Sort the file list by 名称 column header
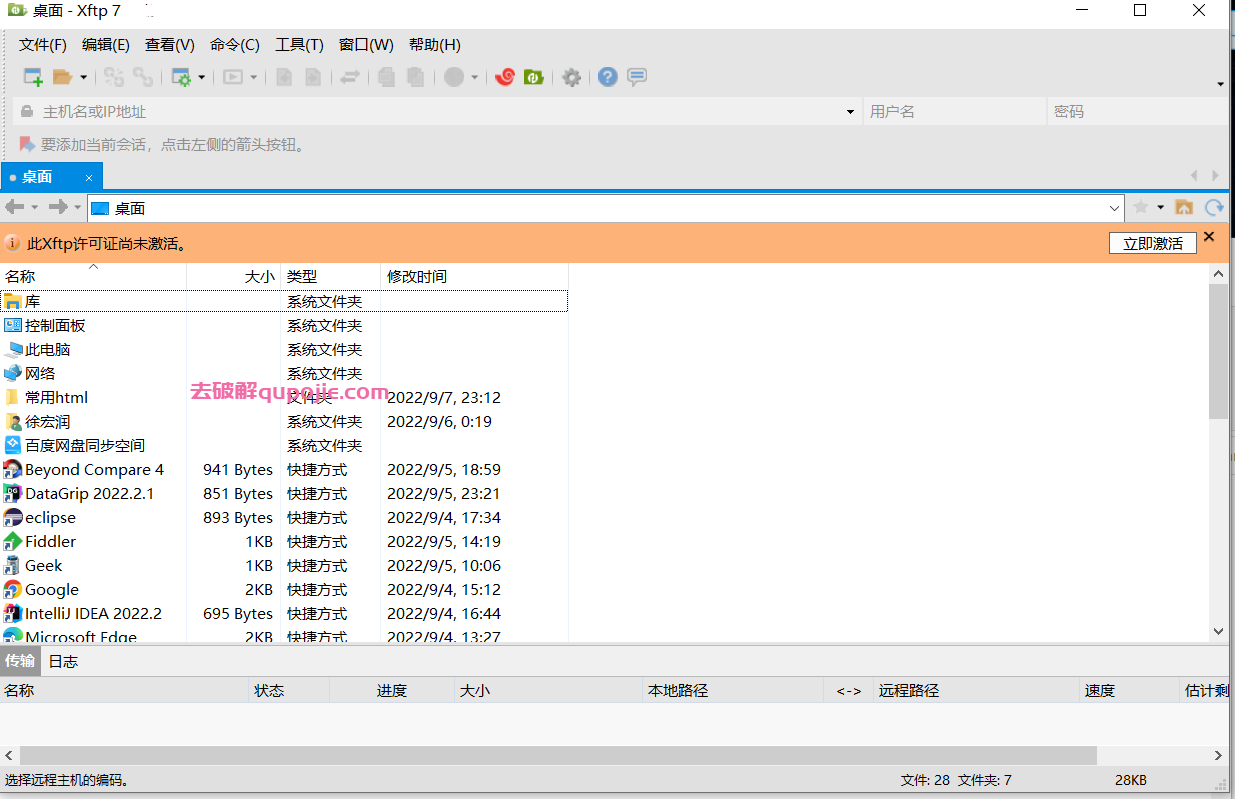This screenshot has height=799, width=1235. click(x=93, y=277)
